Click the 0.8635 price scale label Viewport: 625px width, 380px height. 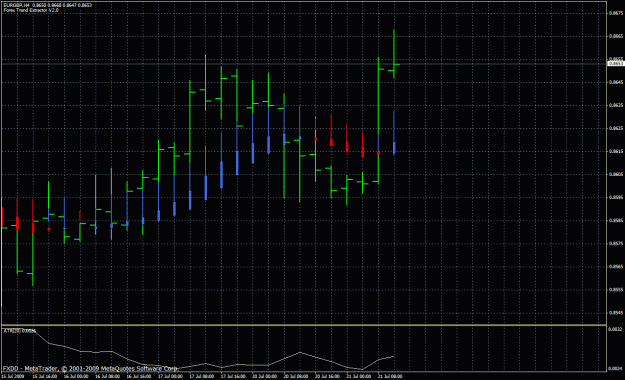pyautogui.click(x=616, y=106)
